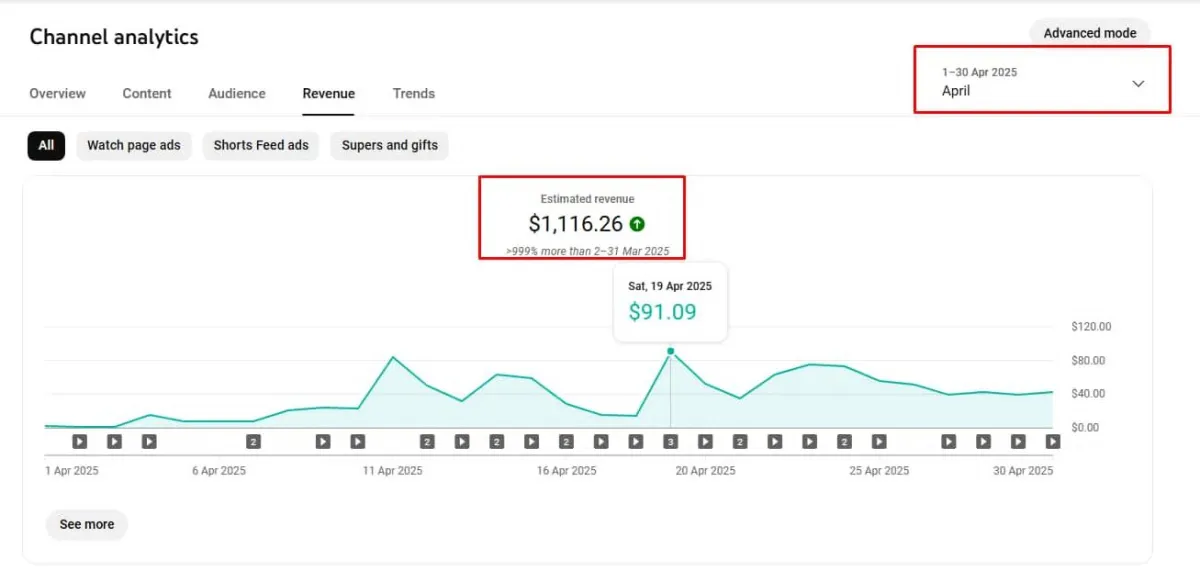This screenshot has width=1200, height=582.
Task: Click the video marker under 9 Apr
Action: click(323, 441)
